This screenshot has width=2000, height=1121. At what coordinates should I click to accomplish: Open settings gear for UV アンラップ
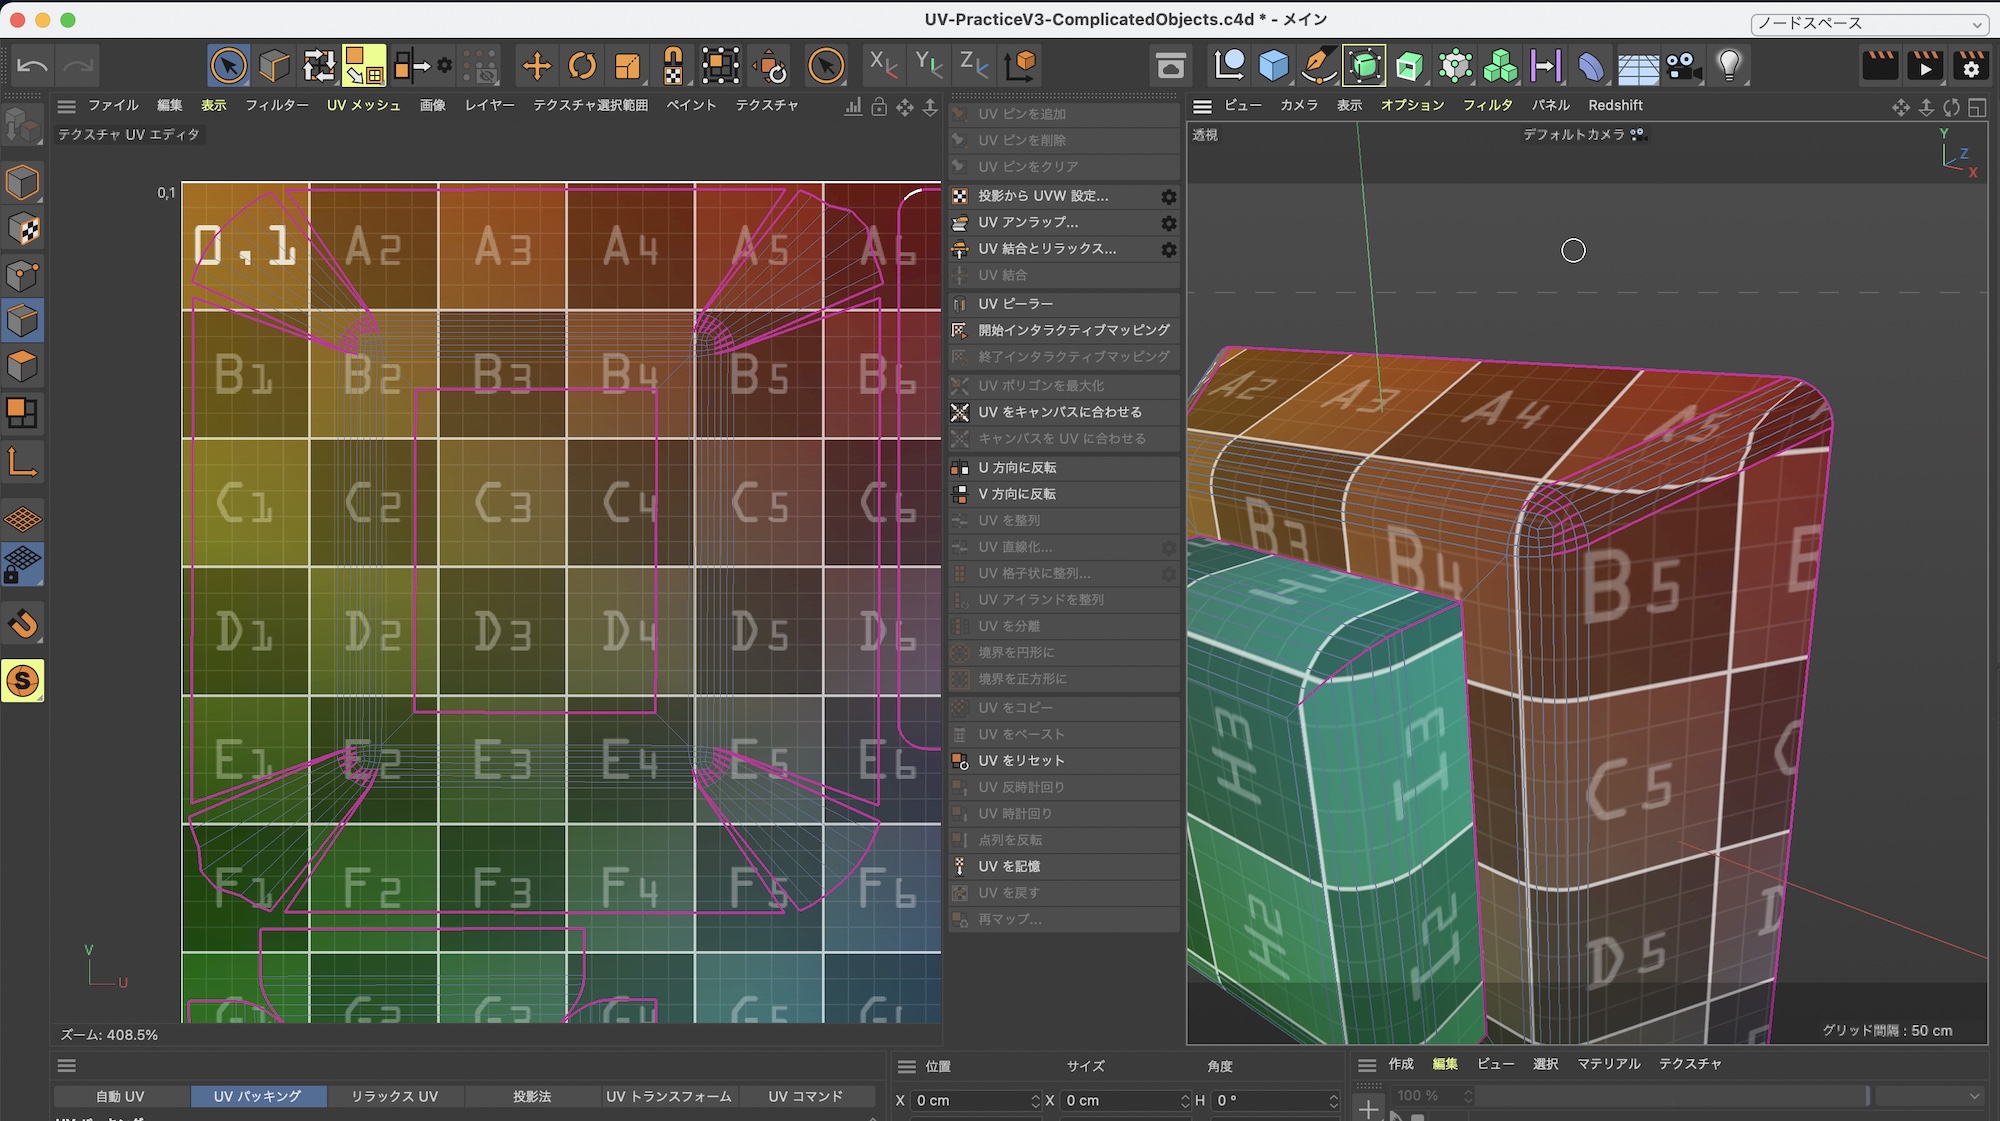pyautogui.click(x=1168, y=223)
